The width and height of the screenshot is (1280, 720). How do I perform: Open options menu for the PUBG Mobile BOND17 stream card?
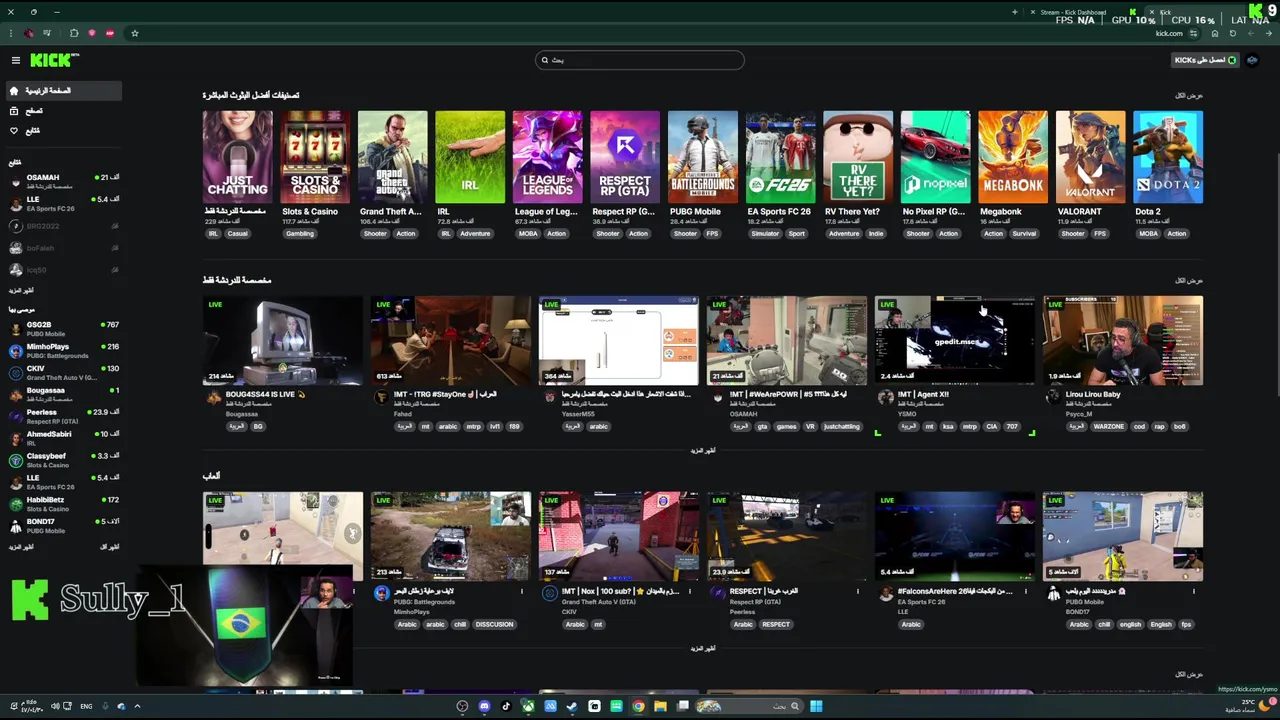1193,591
